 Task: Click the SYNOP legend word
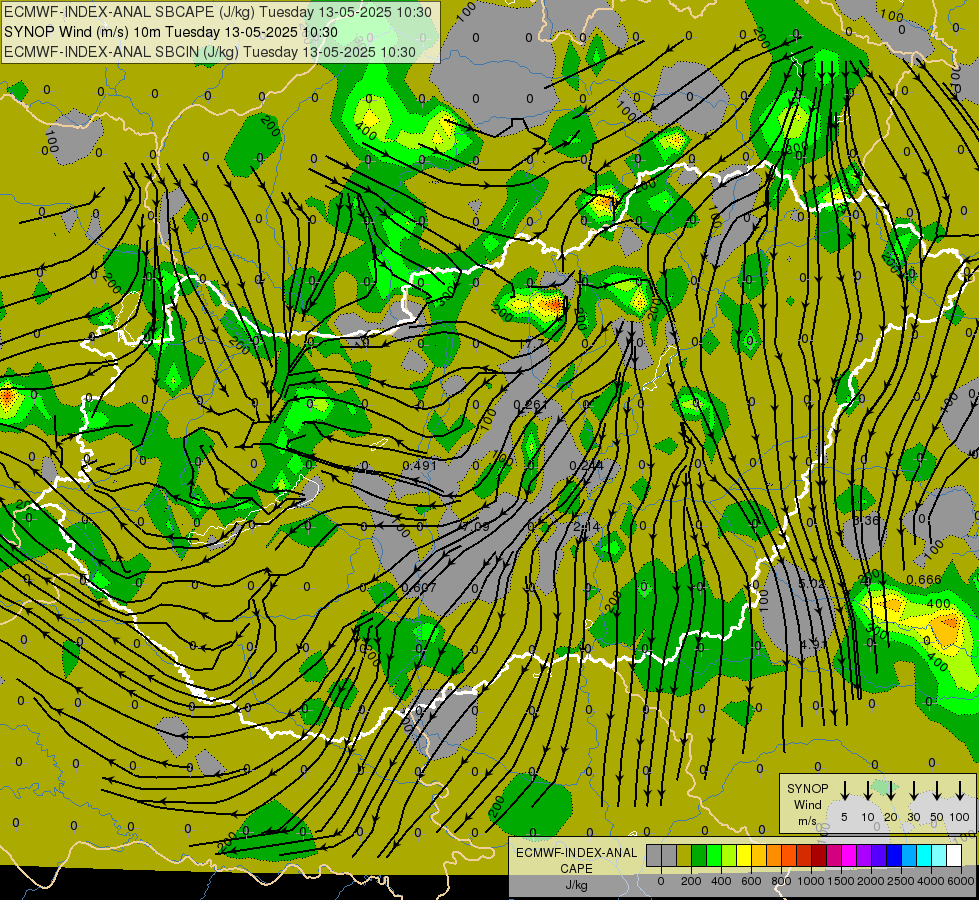tap(807, 788)
